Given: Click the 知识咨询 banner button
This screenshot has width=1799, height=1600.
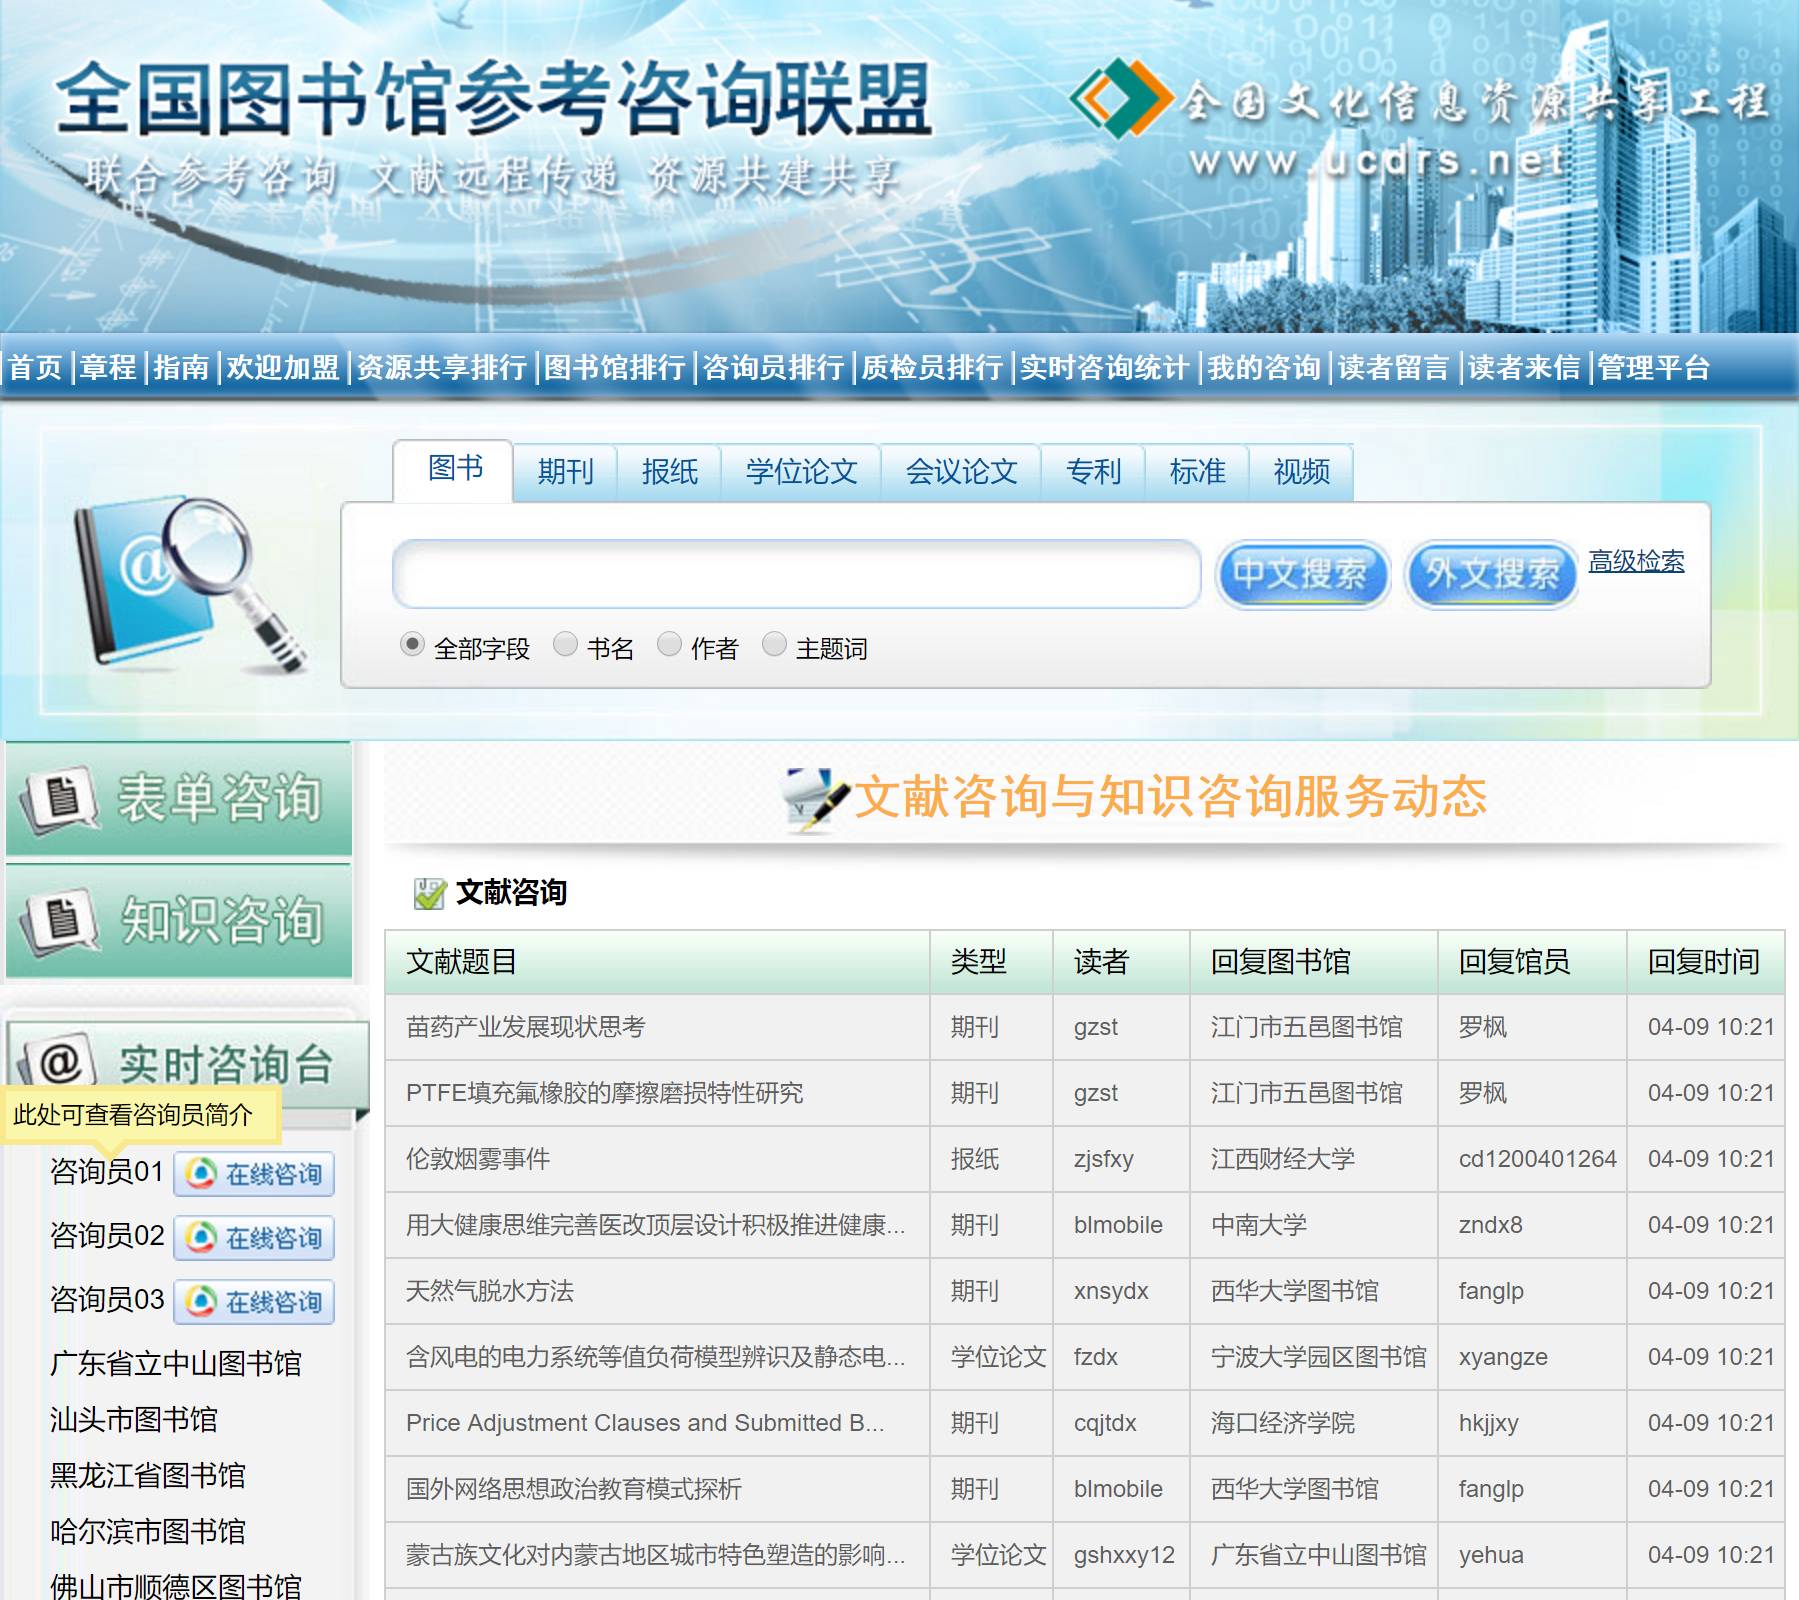Looking at the screenshot, I should click(x=179, y=921).
